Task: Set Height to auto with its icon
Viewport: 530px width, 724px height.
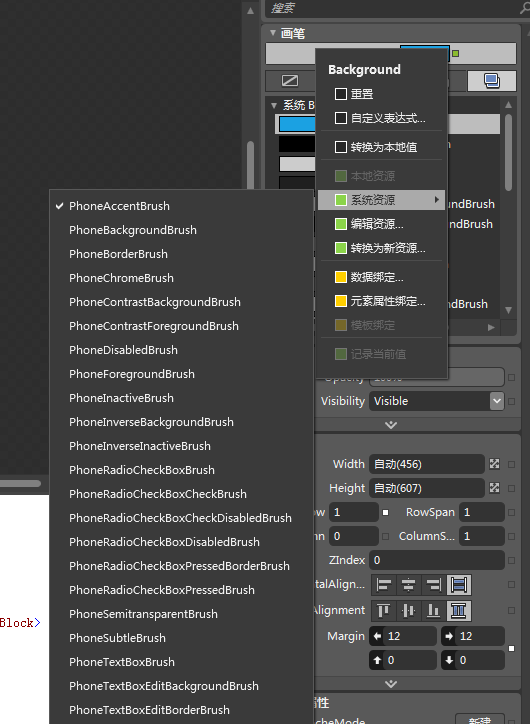Action: pos(494,488)
